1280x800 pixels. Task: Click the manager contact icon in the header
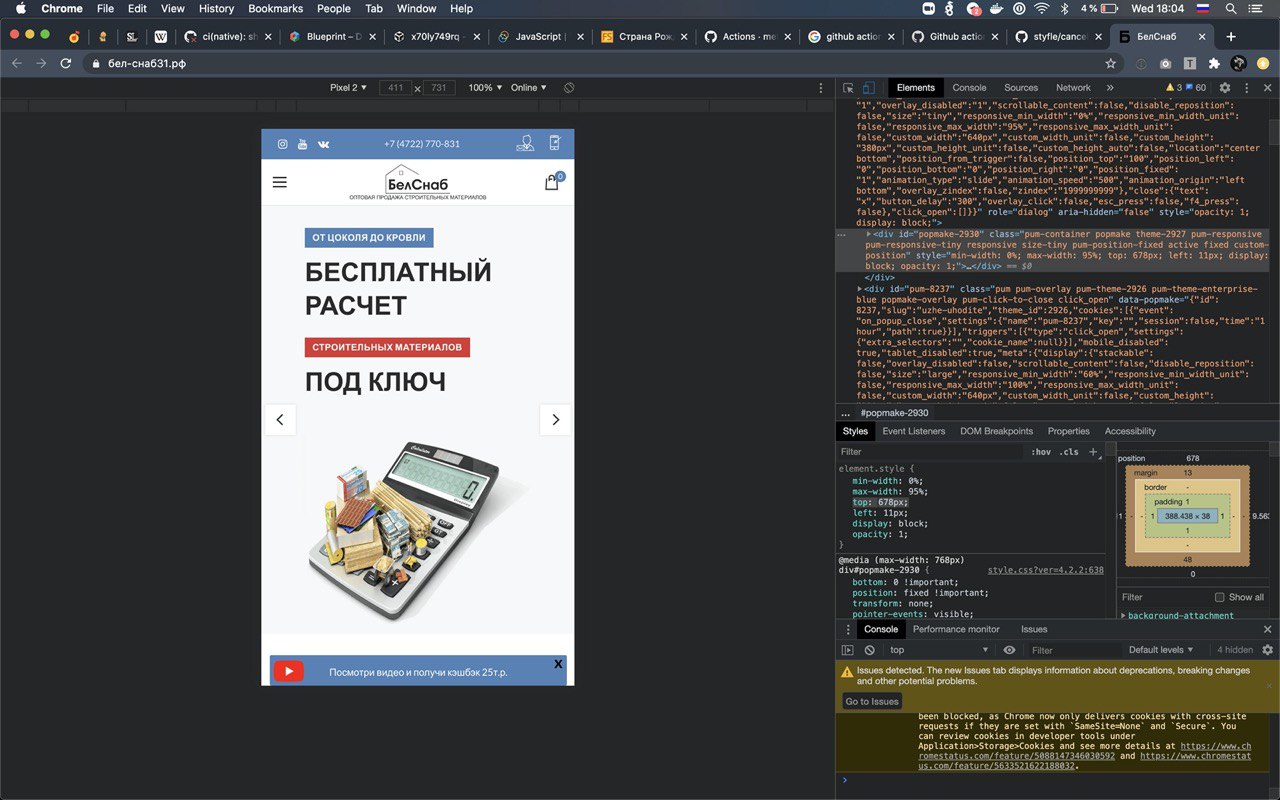[x=525, y=143]
